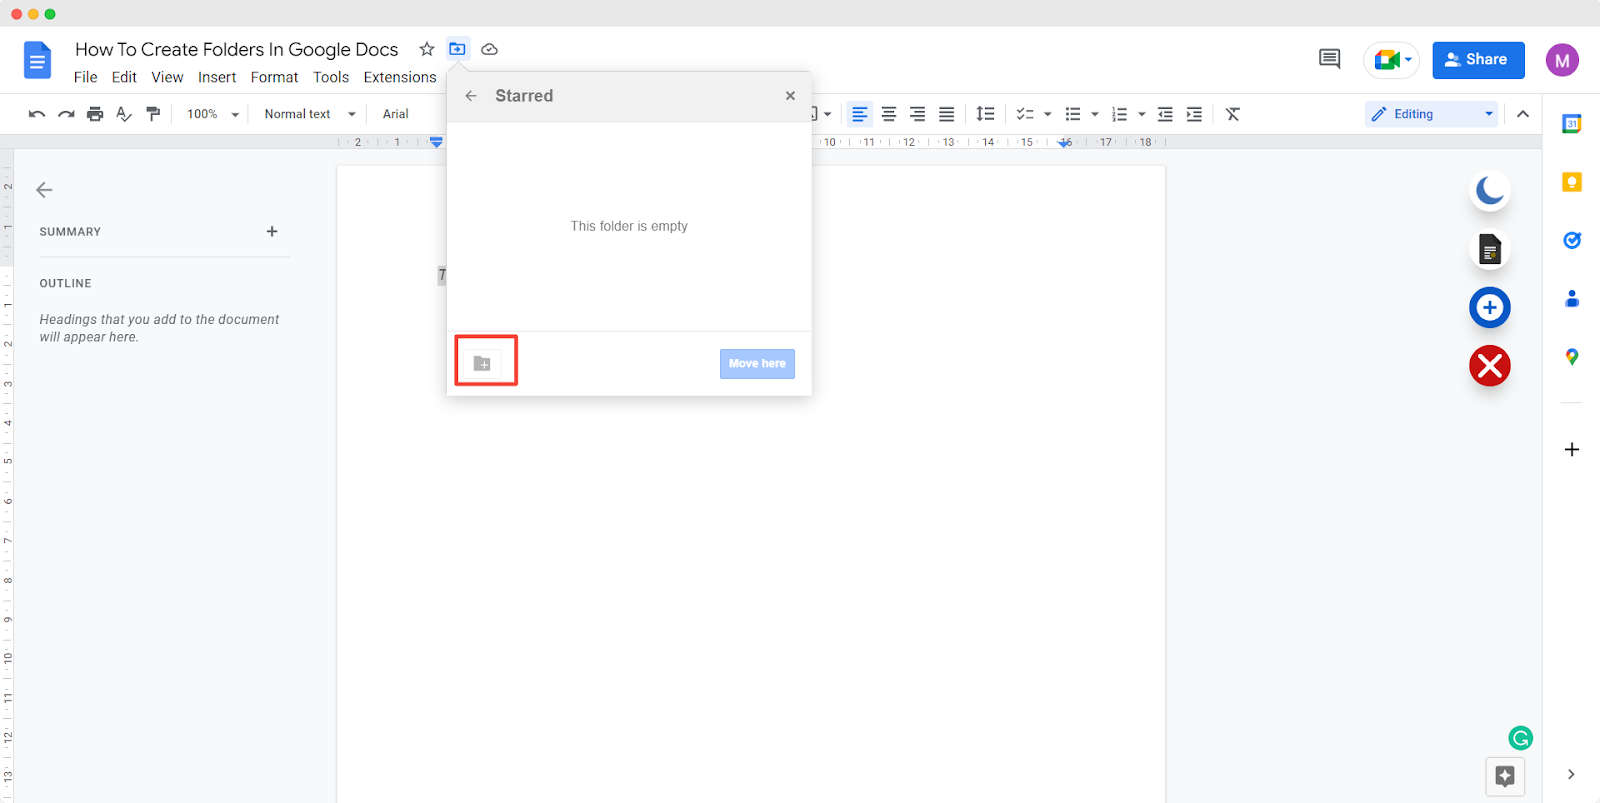Hide the side panel with the chevron
Screen dimensions: 1600x803
click(1571, 775)
